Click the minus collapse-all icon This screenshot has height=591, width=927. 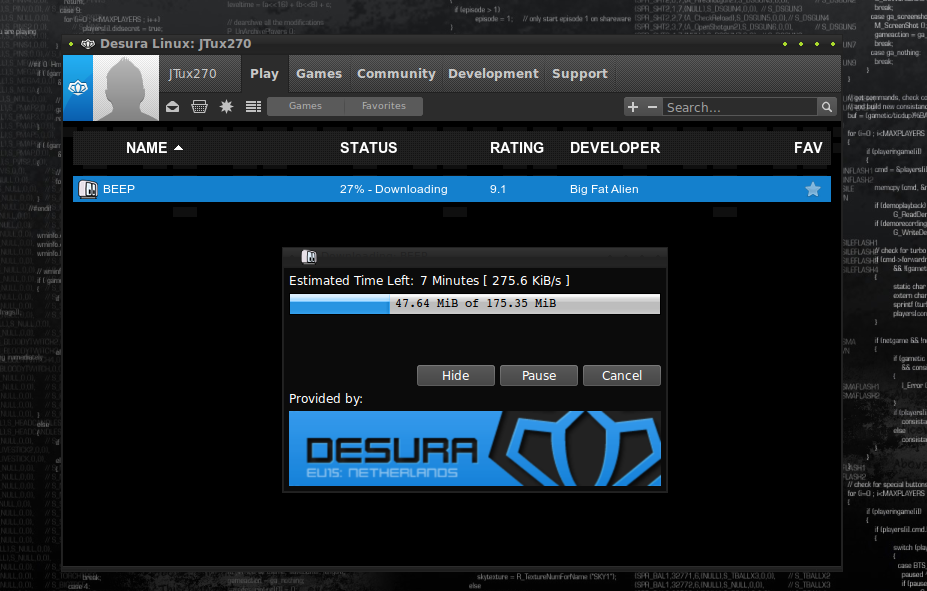652,107
